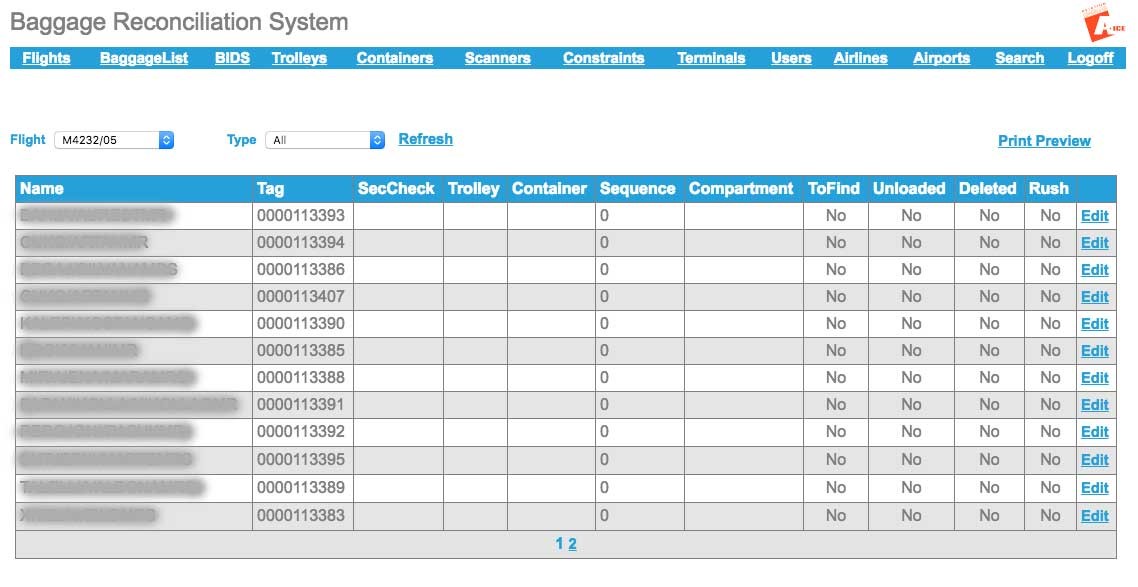The height and width of the screenshot is (587, 1138).
Task: Open the Search page
Action: coord(1019,58)
